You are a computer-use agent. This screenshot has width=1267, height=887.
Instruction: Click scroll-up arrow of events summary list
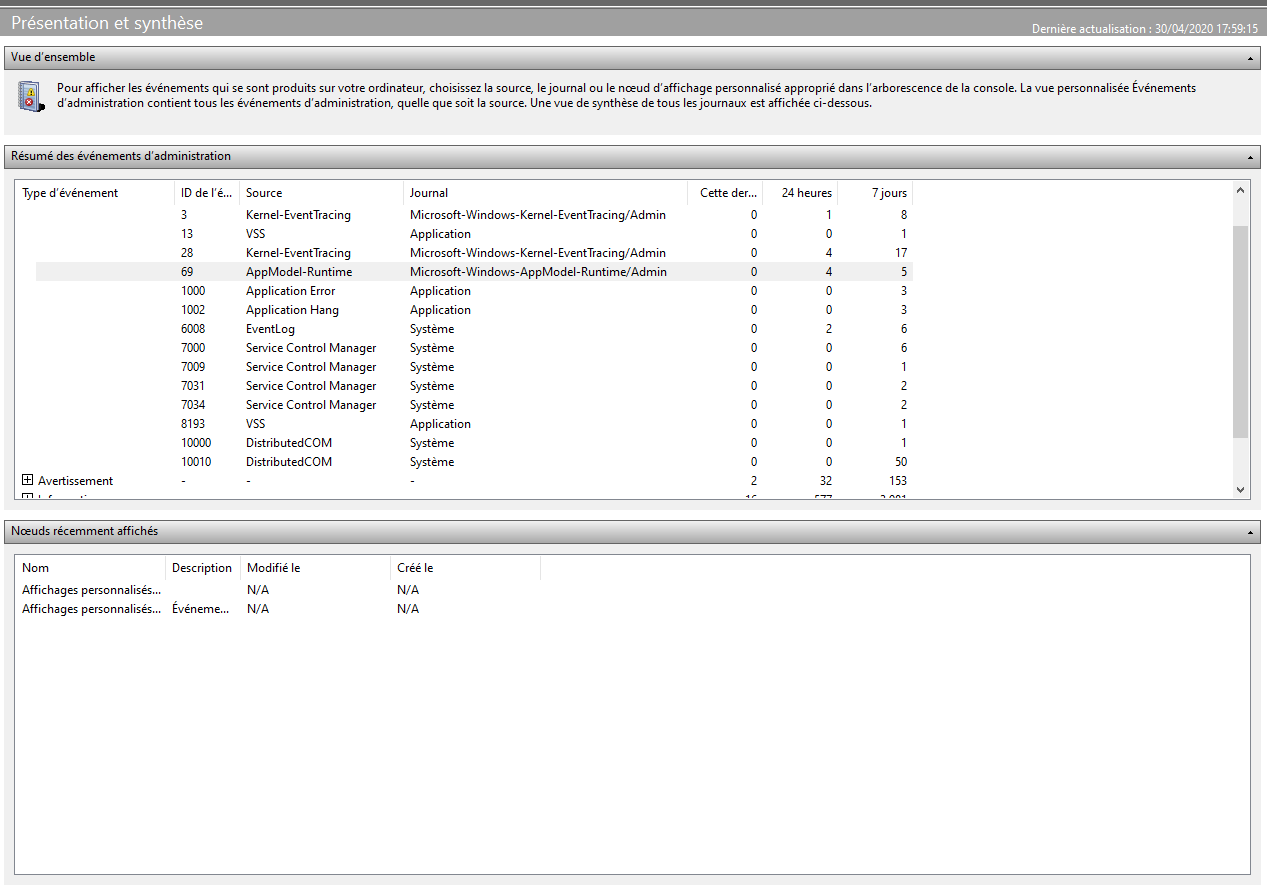(x=1241, y=190)
